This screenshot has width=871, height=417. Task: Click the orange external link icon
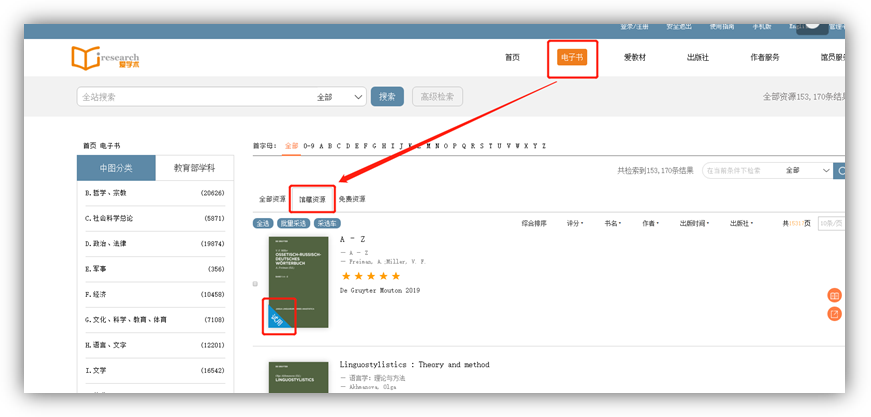tap(834, 314)
